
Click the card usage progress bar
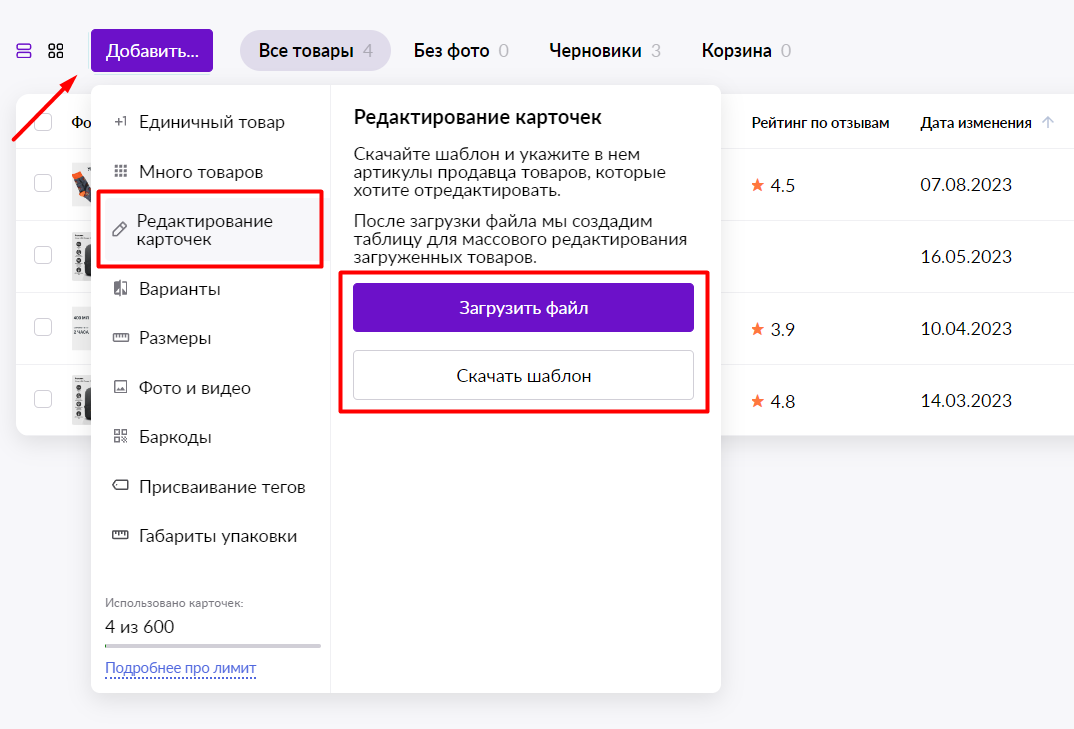(x=213, y=645)
